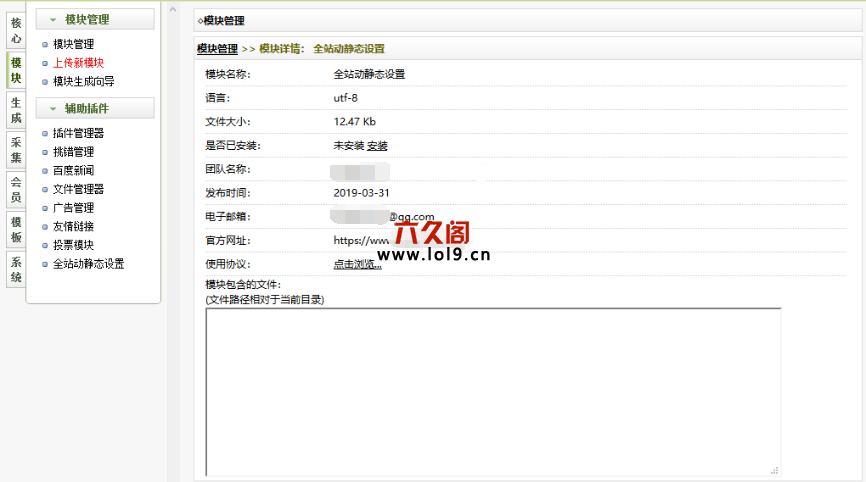Image resolution: width=866 pixels, height=482 pixels.
Task: Collapse the 辅助插件 section header
Action: [x=94, y=108]
